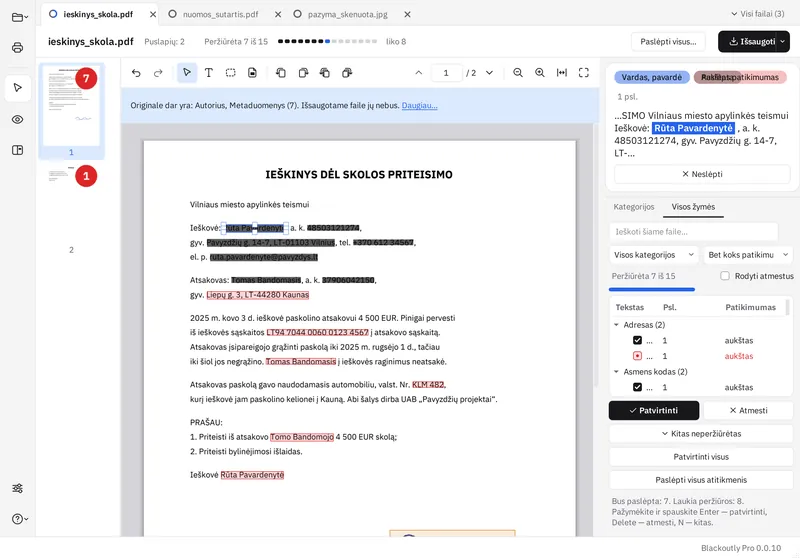Toggle Rodyti atmestus checkbox

(724, 276)
